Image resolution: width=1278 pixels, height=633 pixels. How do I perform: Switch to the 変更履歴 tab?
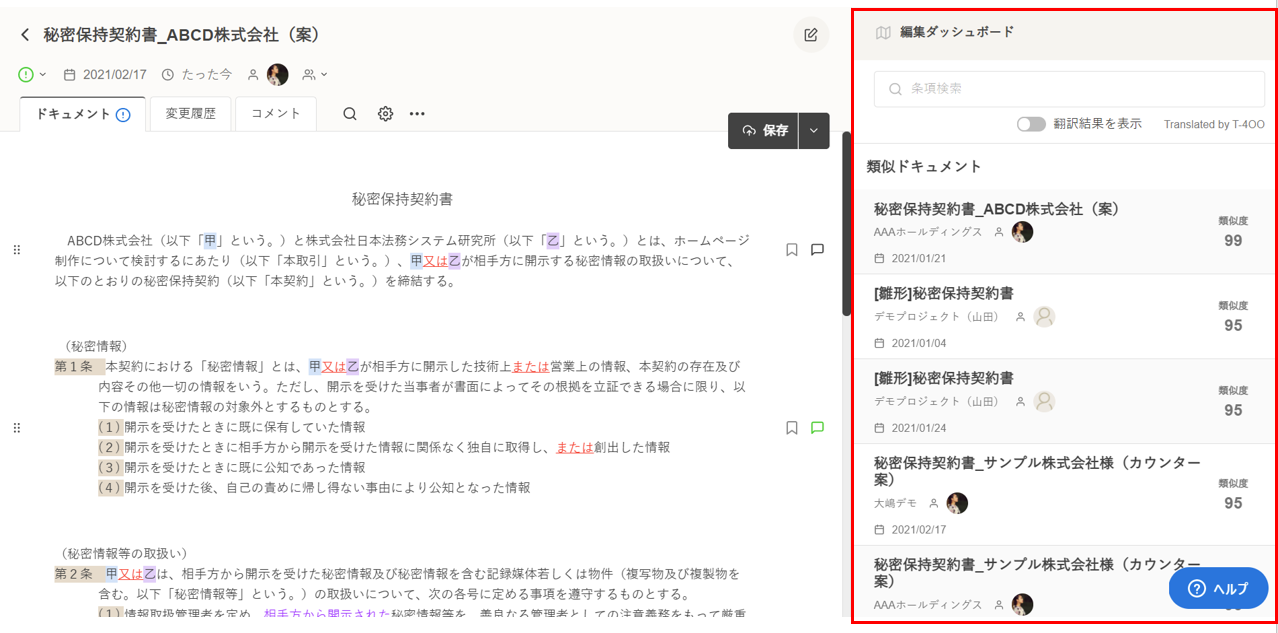190,114
